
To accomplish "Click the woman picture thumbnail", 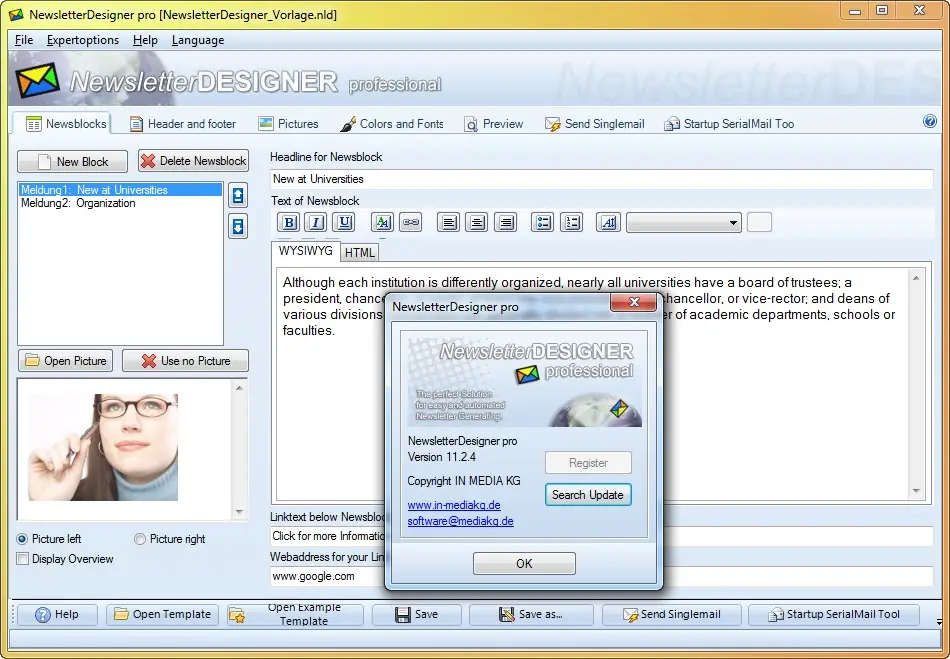I will coord(103,448).
